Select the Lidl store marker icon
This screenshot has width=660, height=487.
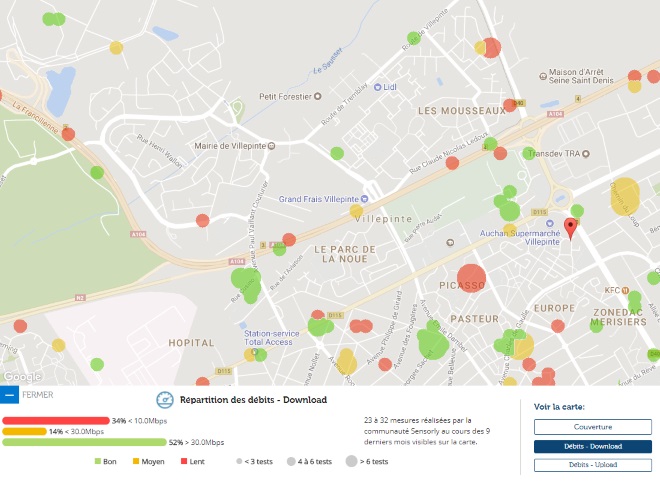(x=378, y=87)
